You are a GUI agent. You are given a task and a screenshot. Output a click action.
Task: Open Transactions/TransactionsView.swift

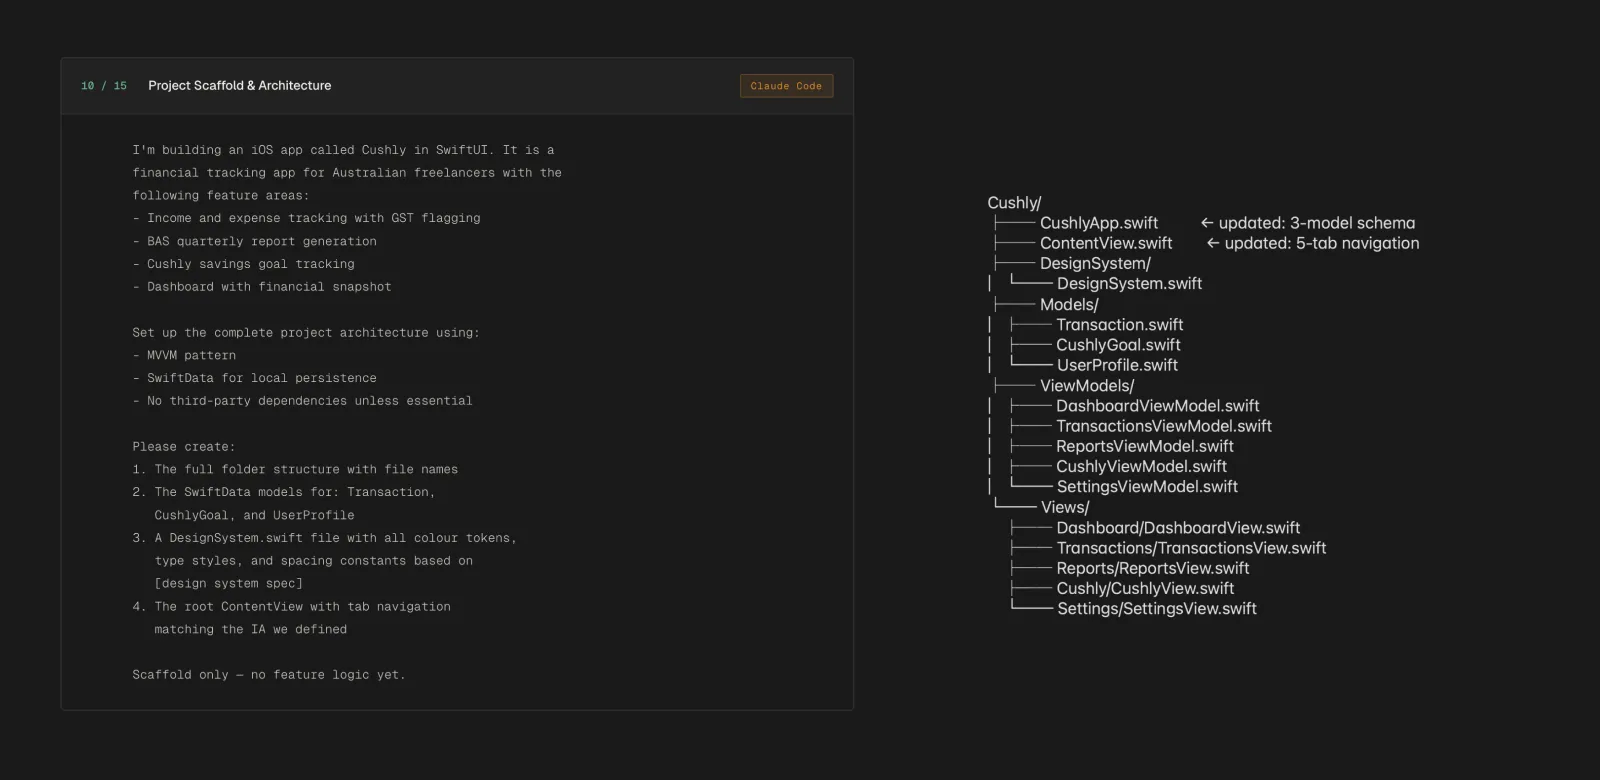1191,548
